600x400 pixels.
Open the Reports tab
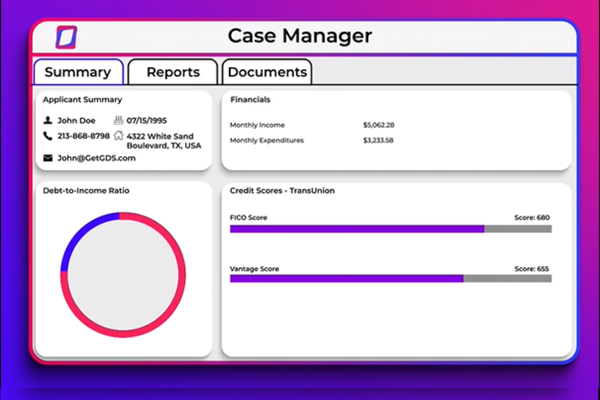pos(172,72)
